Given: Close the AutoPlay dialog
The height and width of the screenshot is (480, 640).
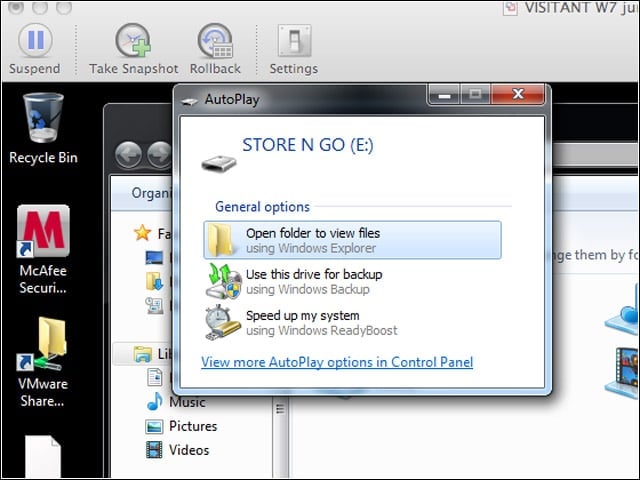Looking at the screenshot, I should 518,94.
